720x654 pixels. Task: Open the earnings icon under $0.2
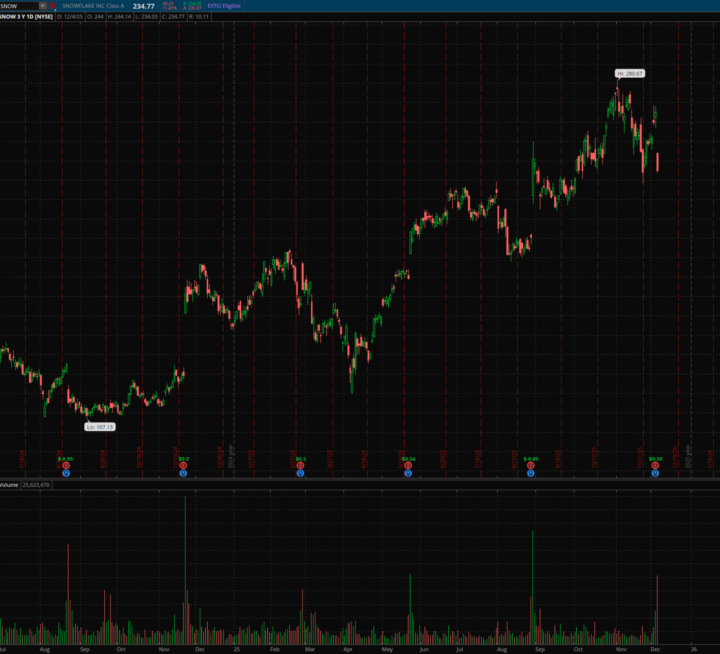183,466
